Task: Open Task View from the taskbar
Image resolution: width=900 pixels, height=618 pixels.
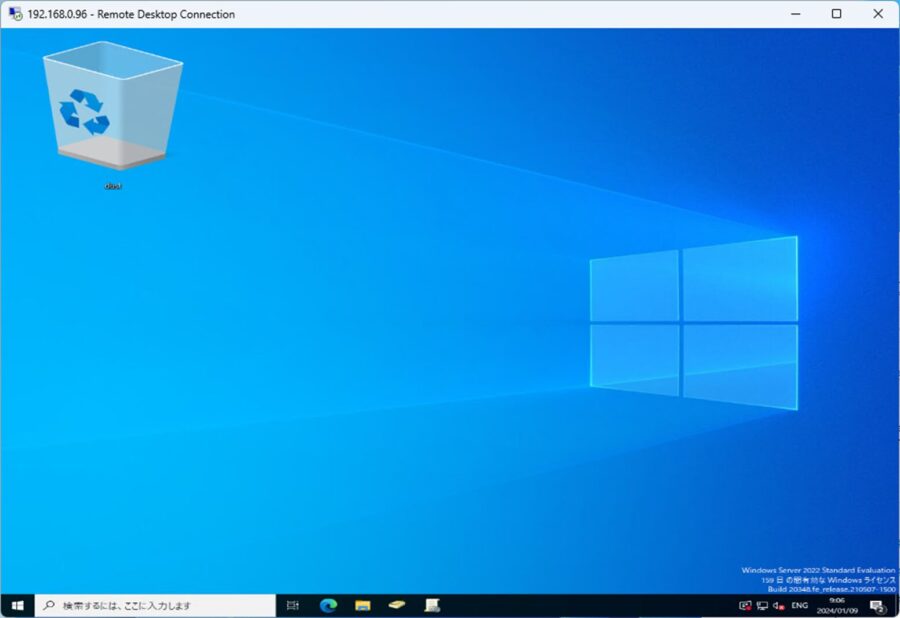Action: pyautogui.click(x=293, y=605)
